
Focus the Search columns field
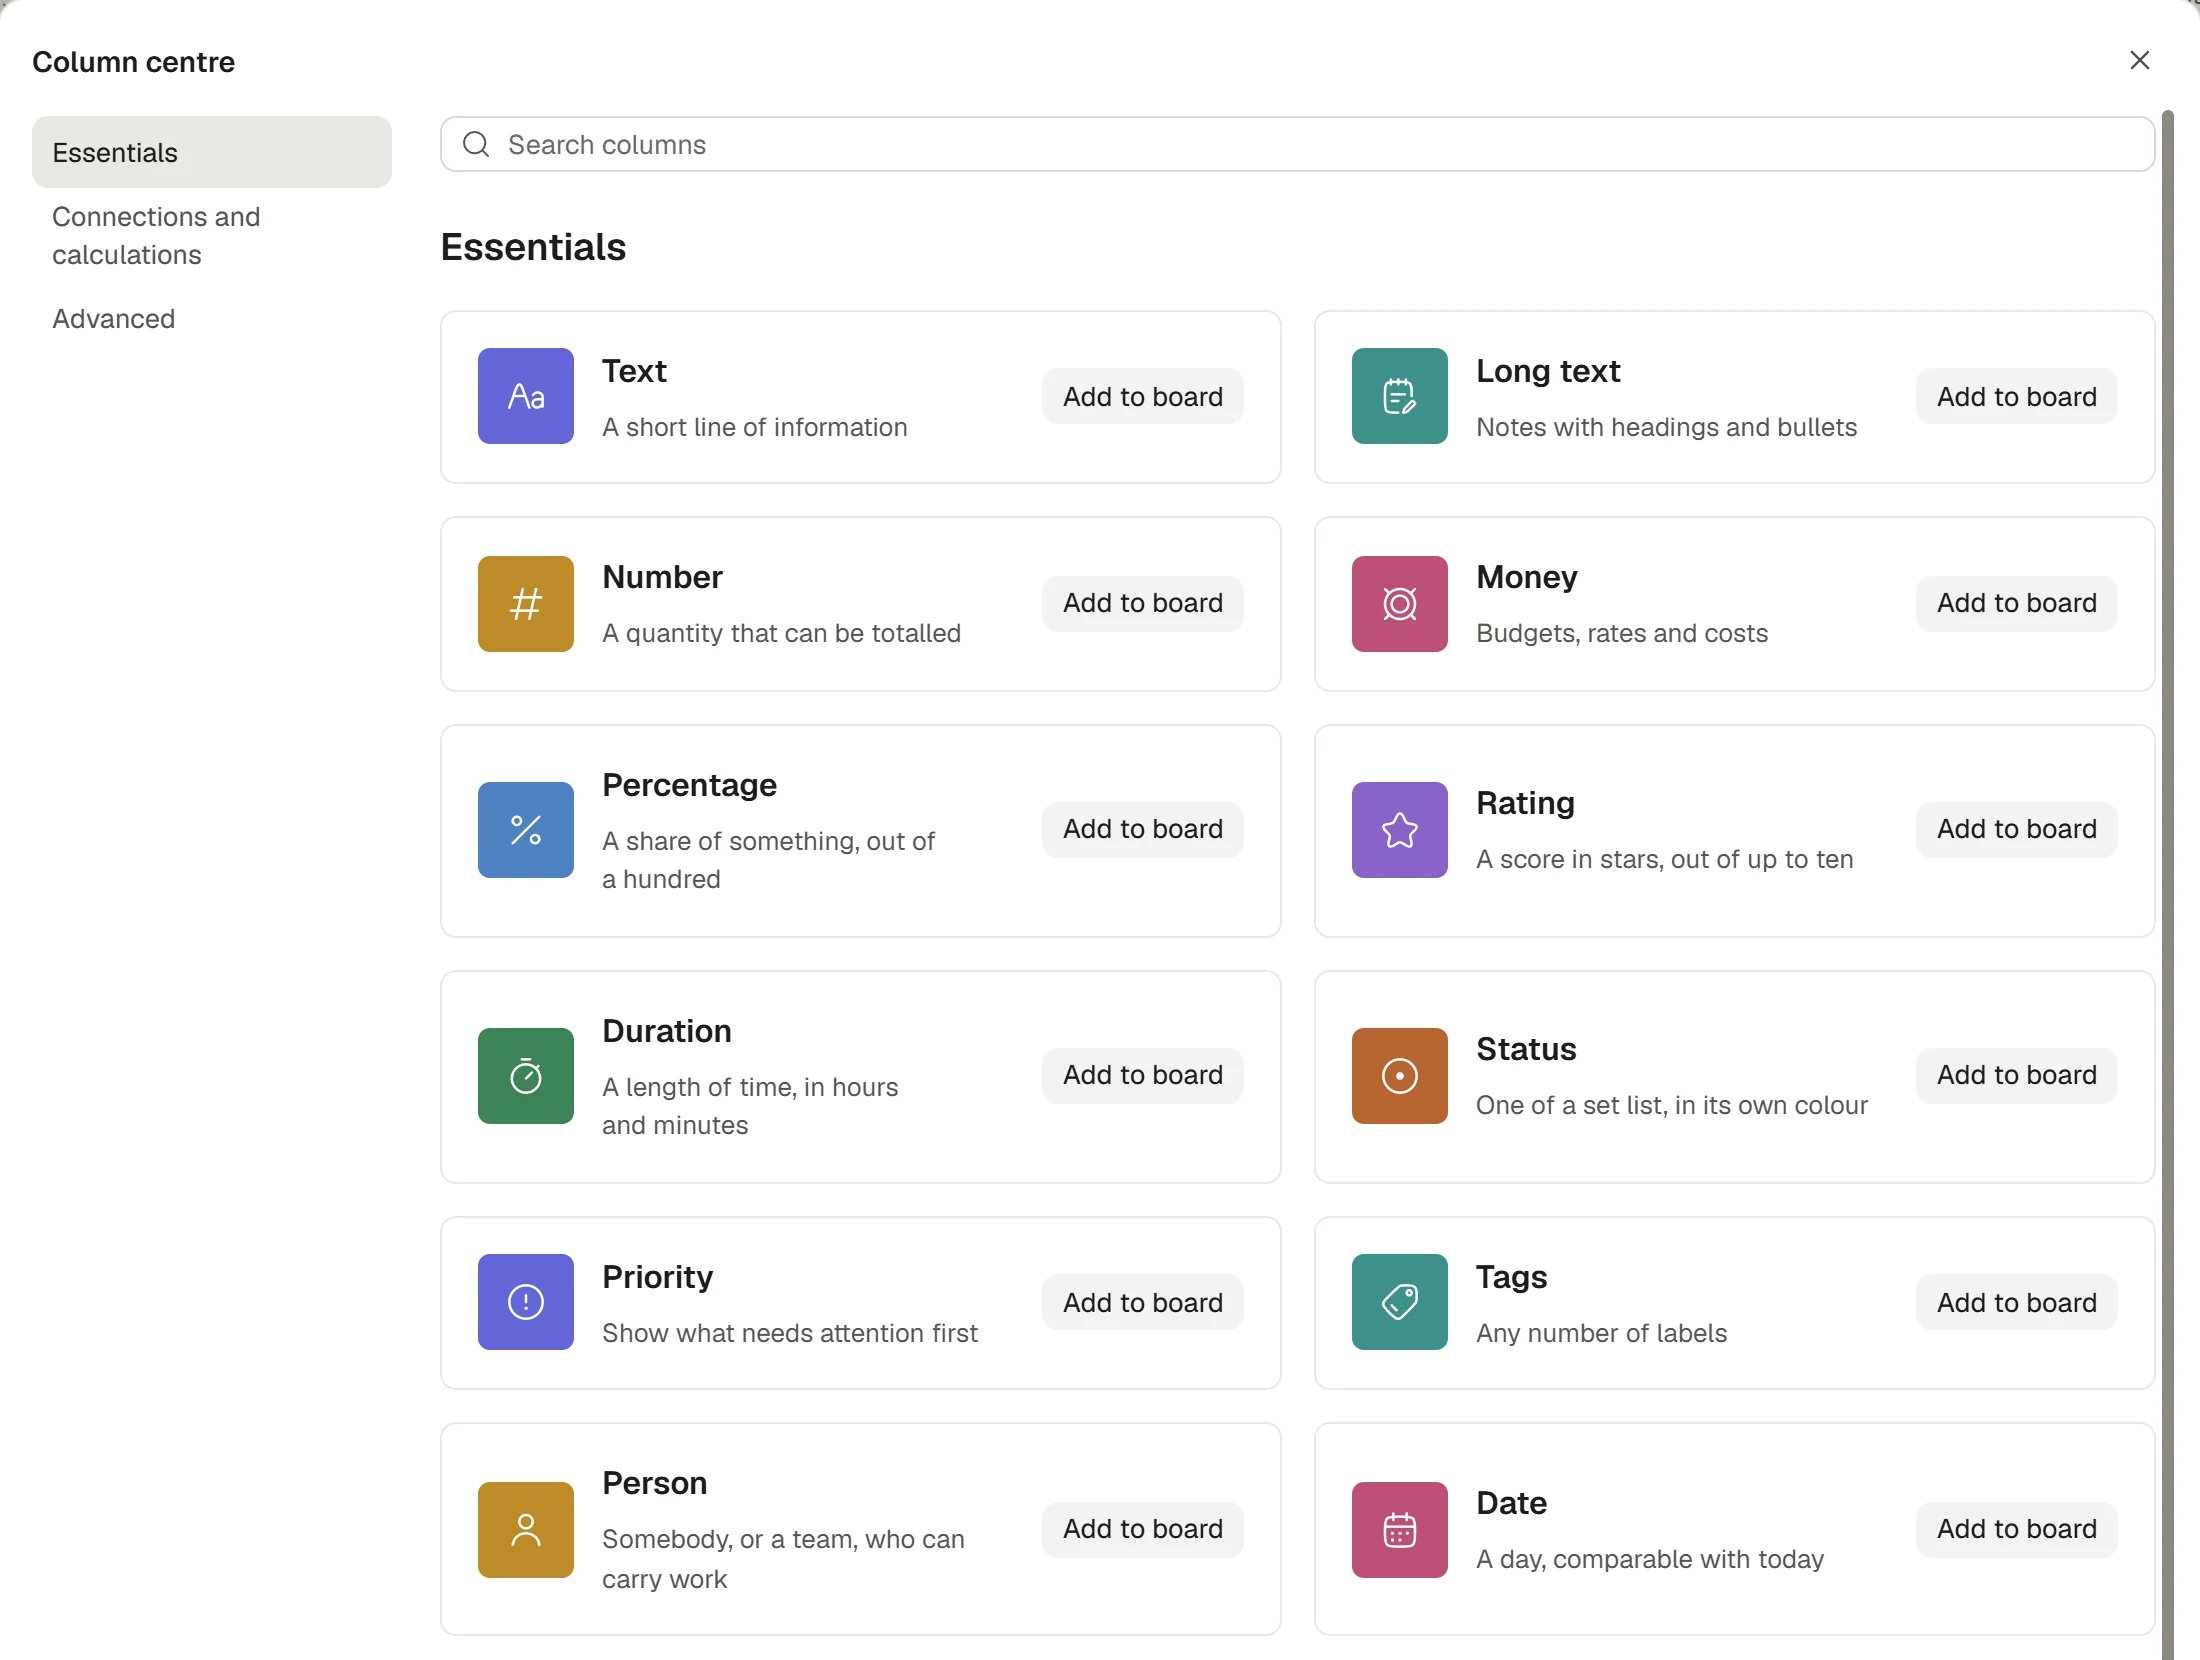pyautogui.click(x=1297, y=144)
